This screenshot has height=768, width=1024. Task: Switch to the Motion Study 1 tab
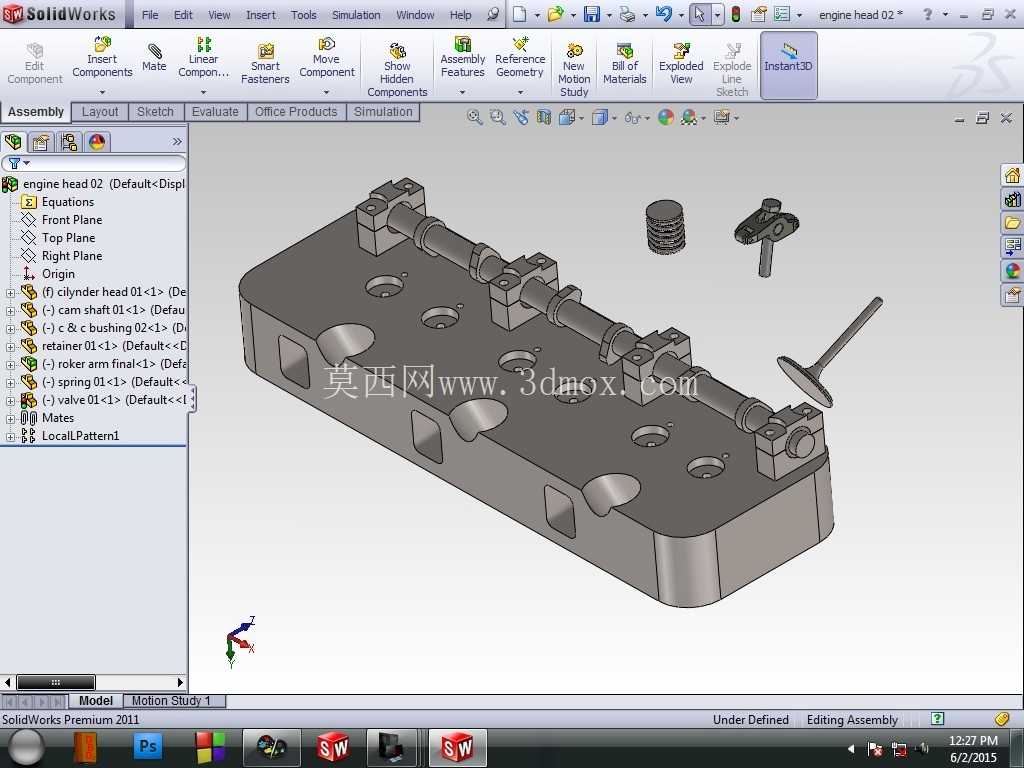click(171, 701)
